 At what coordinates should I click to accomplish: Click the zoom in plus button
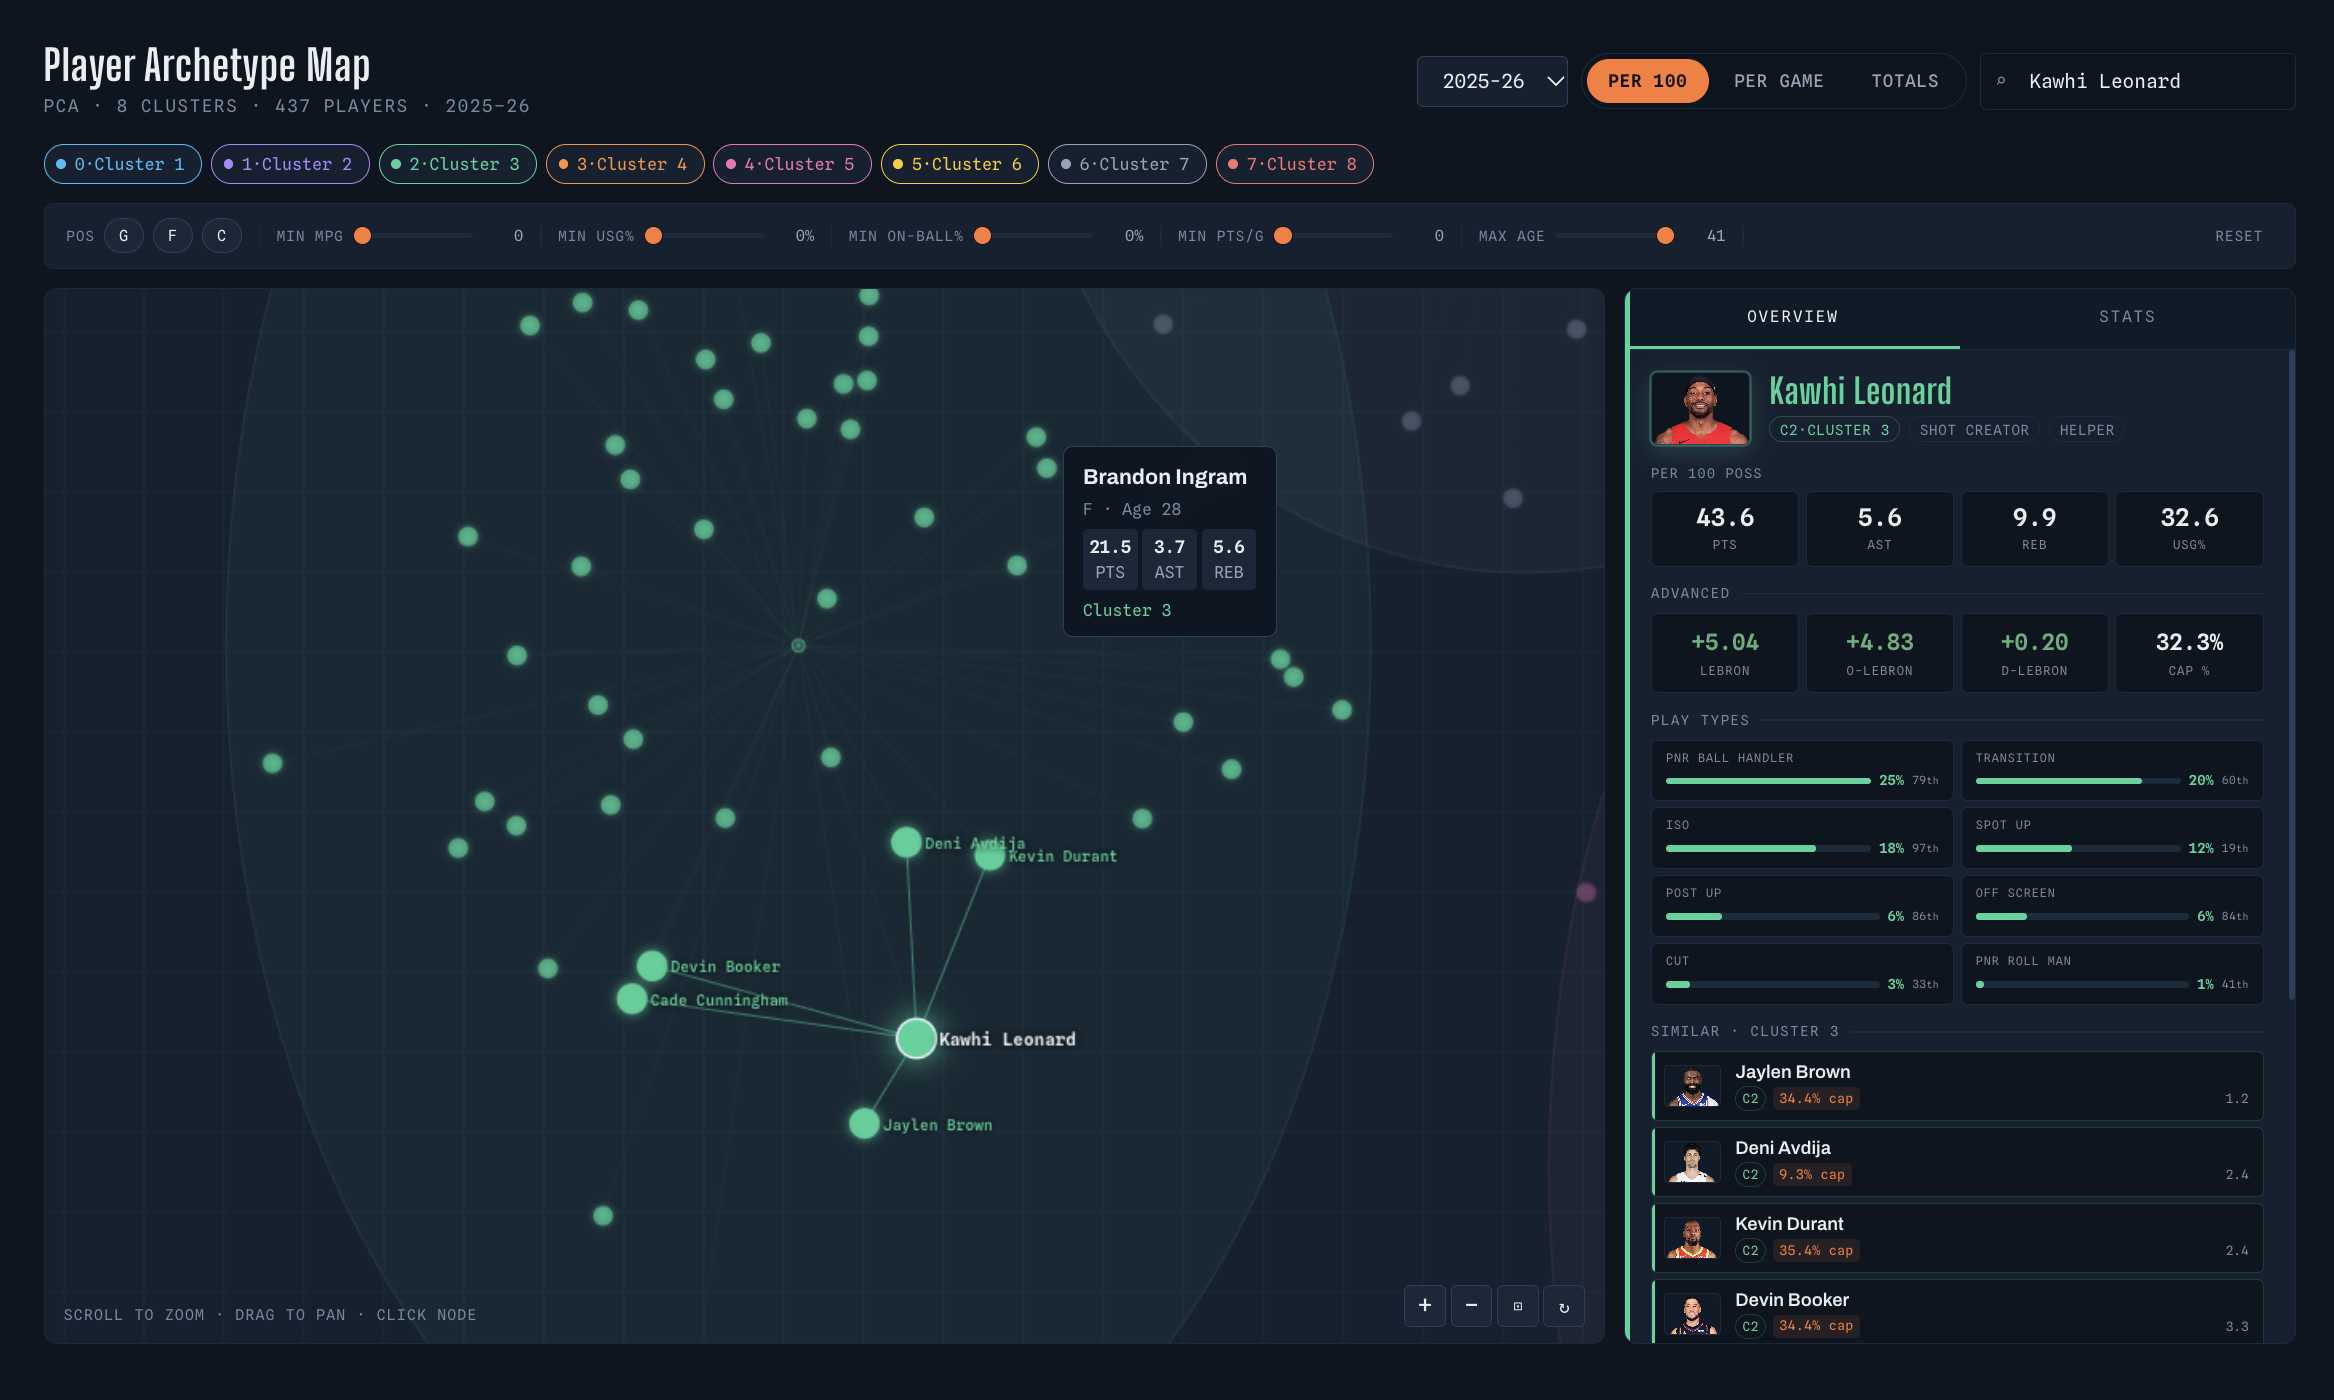[x=1425, y=1305]
